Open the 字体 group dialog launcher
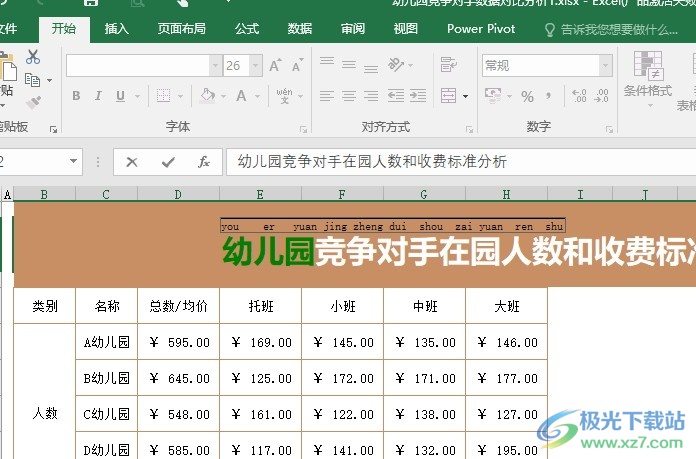Screen dimensions: 696x459 tap(304, 129)
